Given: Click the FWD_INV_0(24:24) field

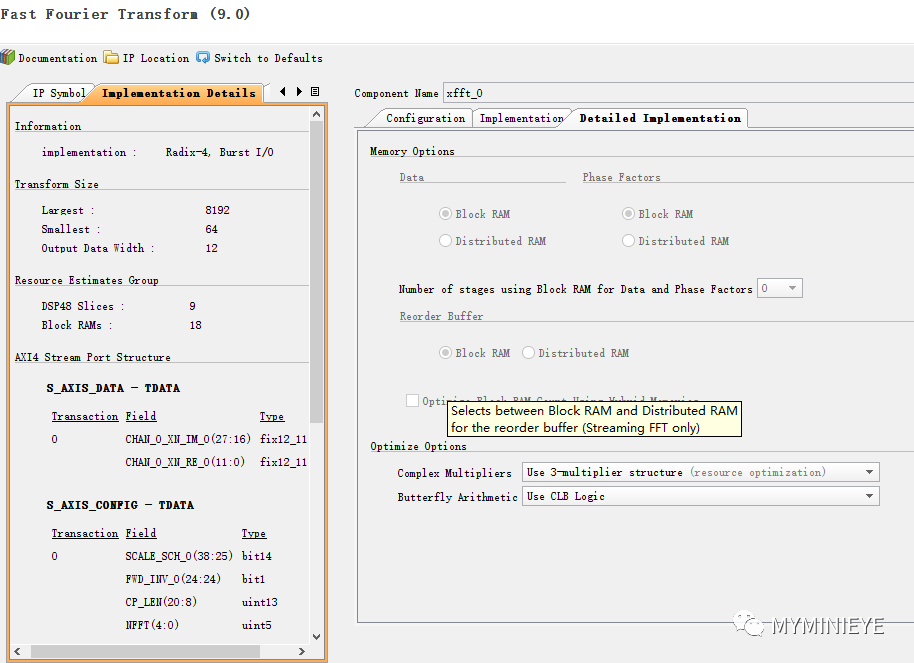Looking at the screenshot, I should [173, 579].
